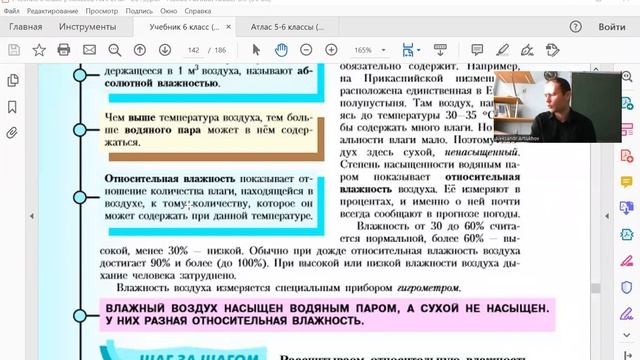Image resolution: width=640 pixels, height=360 pixels.
Task: Open page thumbnails panel
Action: click(x=13, y=80)
